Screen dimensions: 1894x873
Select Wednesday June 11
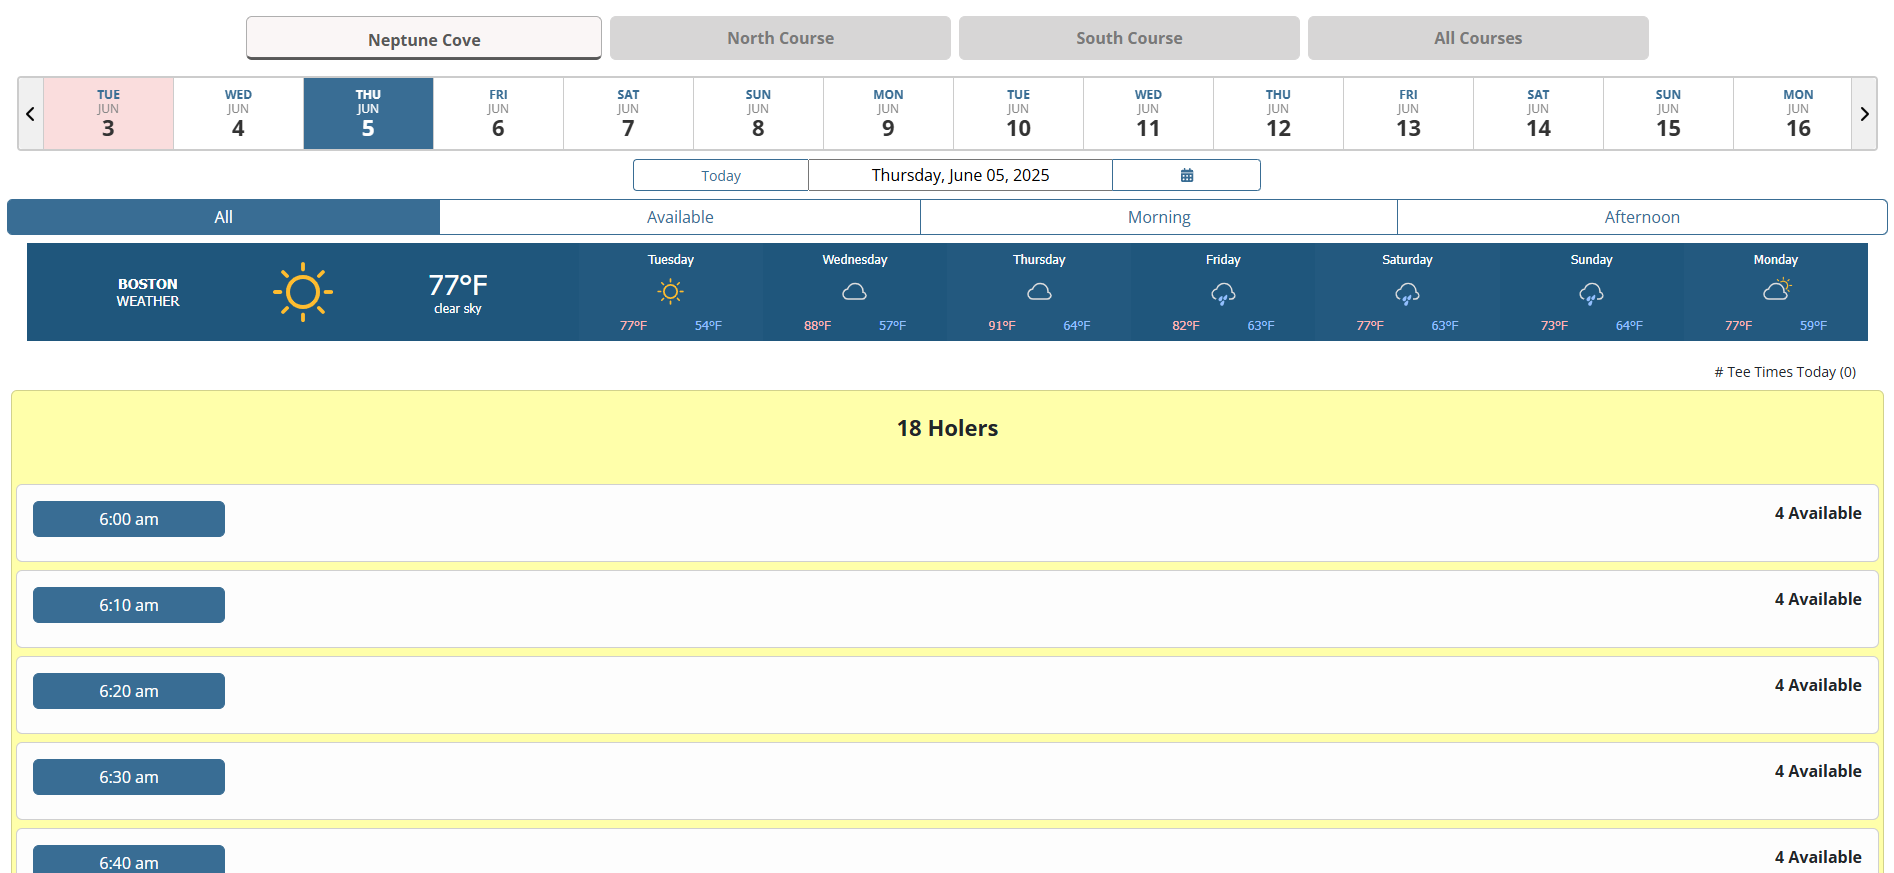click(x=1148, y=114)
